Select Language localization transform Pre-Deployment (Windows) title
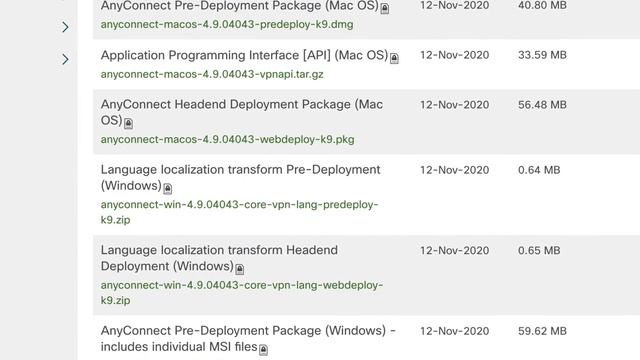The image size is (640, 360). [240, 178]
